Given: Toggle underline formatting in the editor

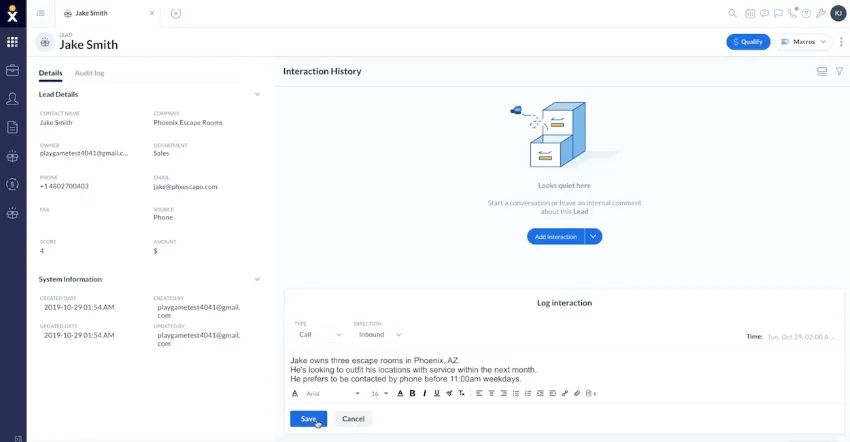Looking at the screenshot, I should click(x=437, y=393).
